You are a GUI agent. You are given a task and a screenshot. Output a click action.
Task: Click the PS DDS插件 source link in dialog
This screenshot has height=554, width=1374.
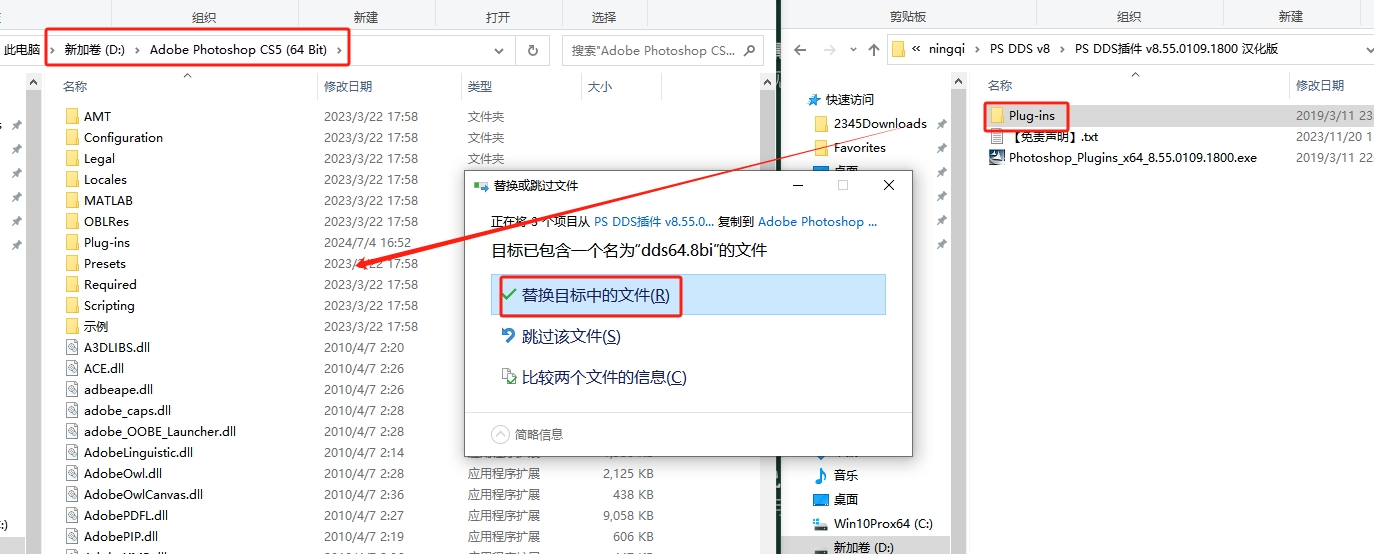654,222
